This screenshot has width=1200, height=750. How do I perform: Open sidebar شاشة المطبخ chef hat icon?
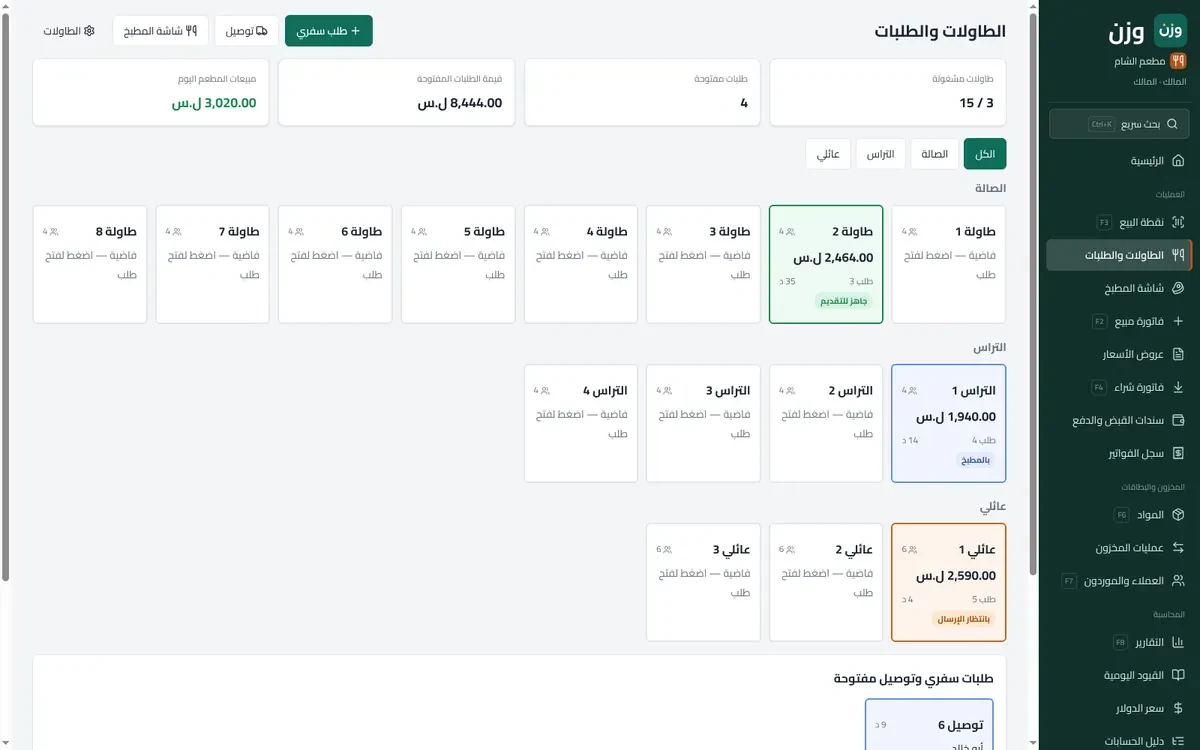point(1178,288)
